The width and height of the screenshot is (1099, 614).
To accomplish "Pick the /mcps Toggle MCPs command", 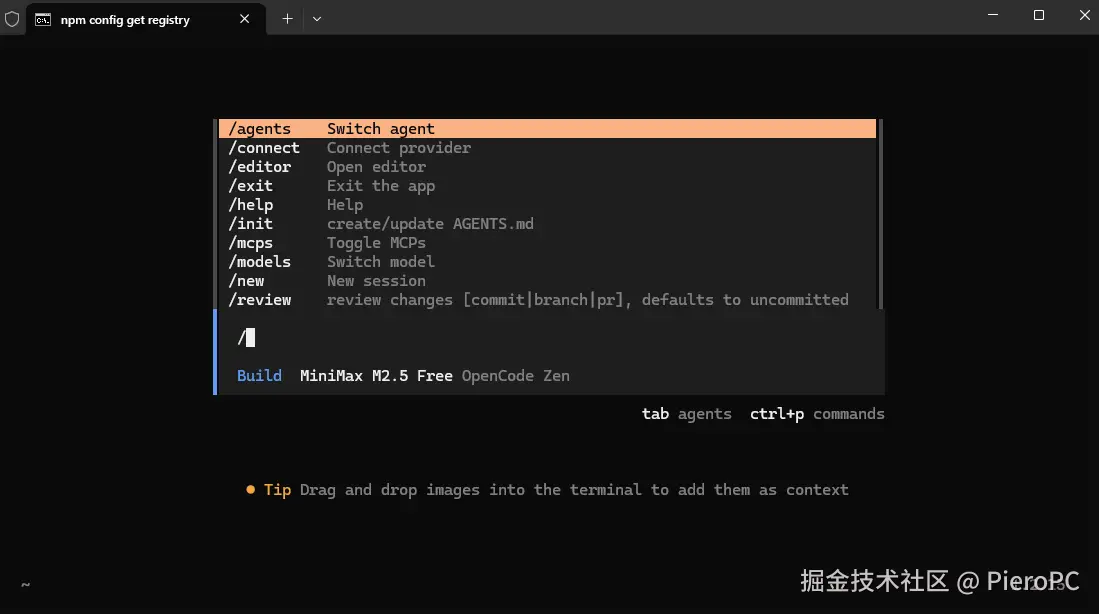I will point(547,243).
